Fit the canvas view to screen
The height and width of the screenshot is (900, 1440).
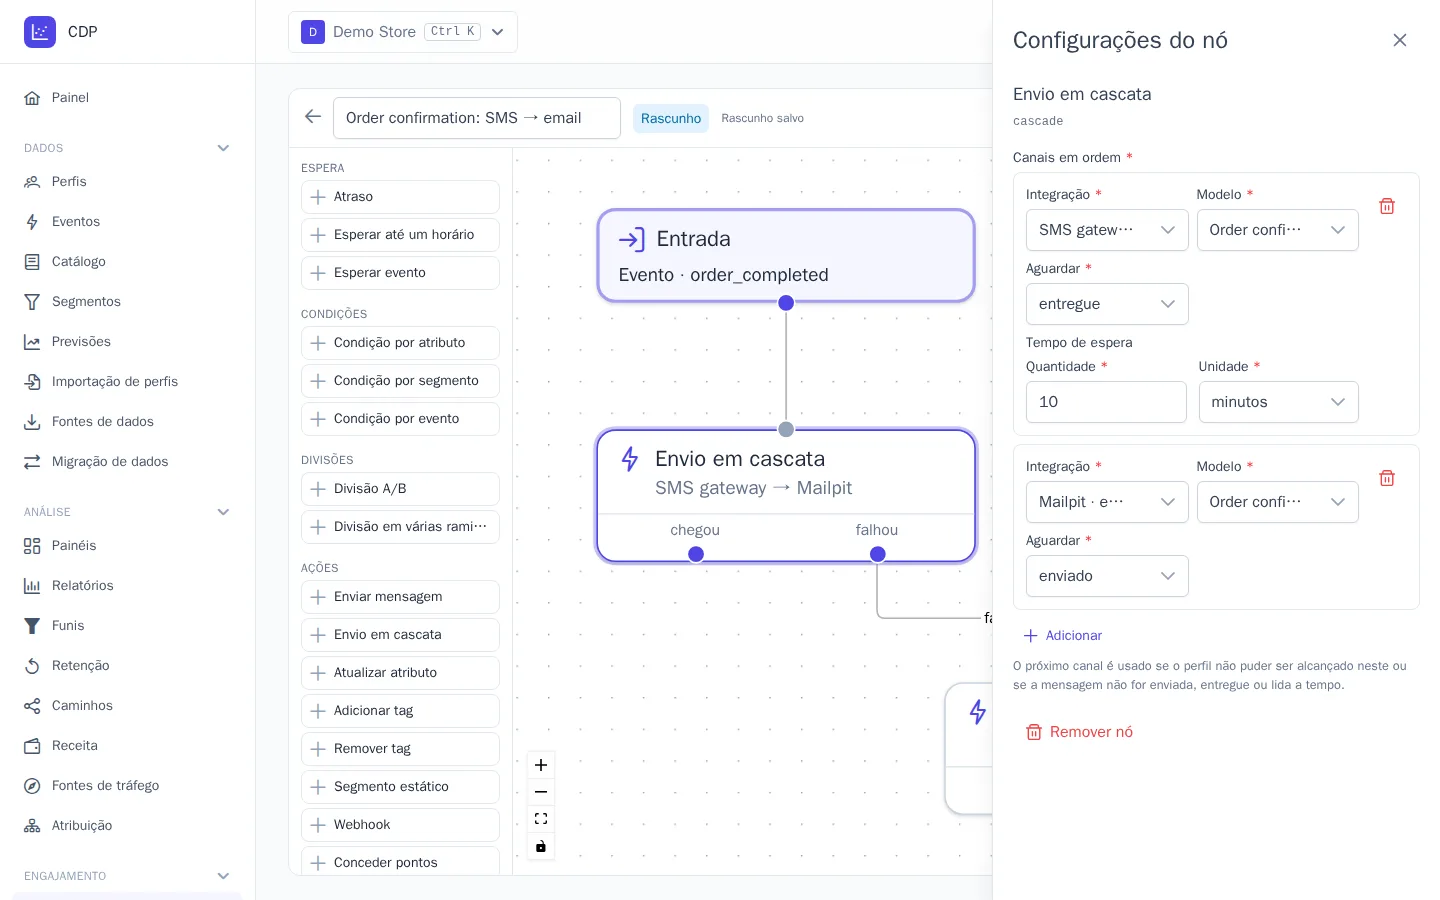[x=541, y=819]
